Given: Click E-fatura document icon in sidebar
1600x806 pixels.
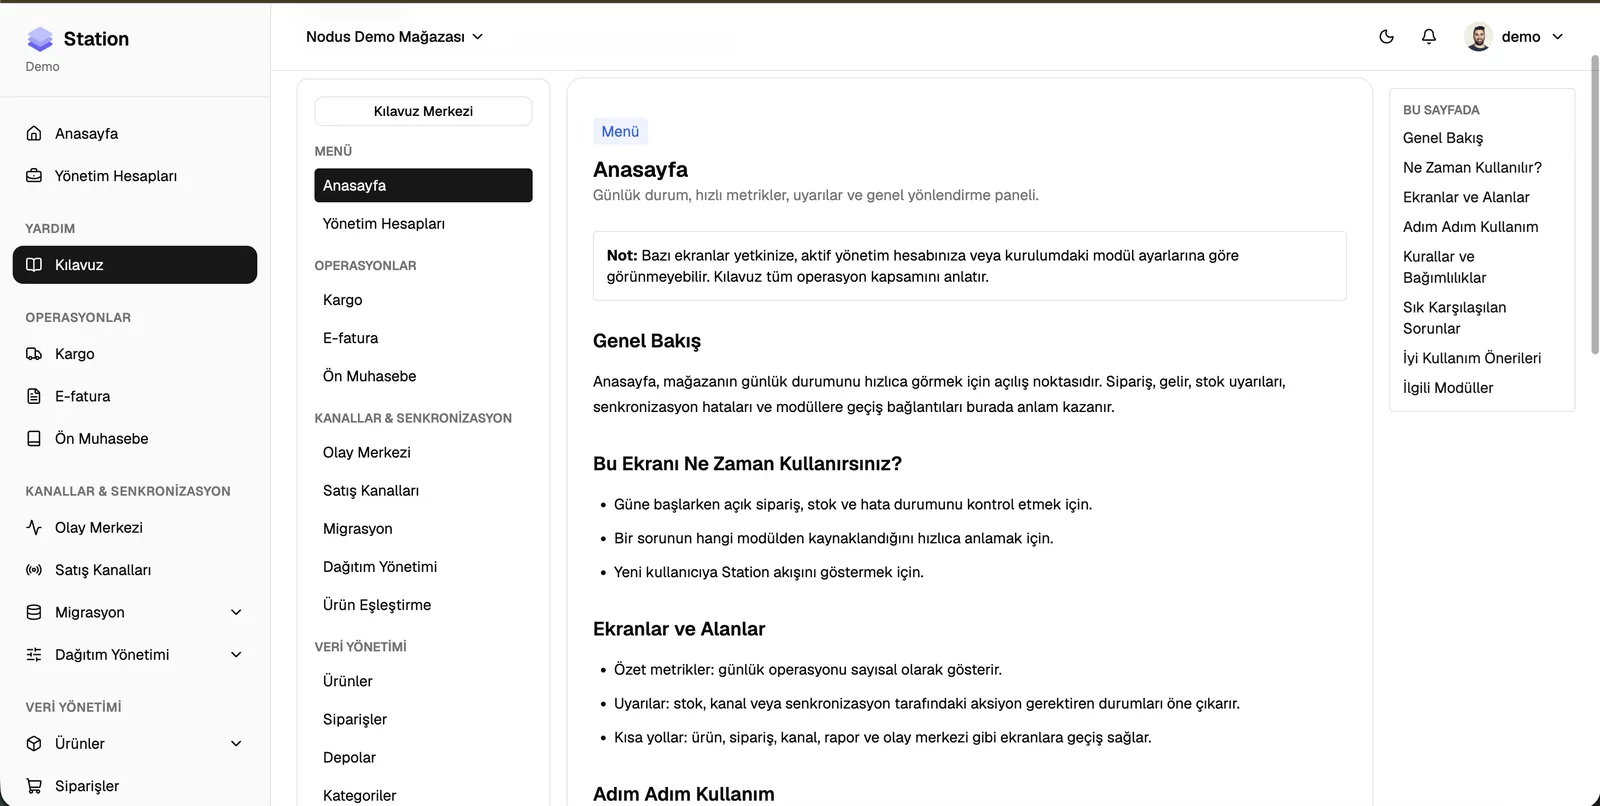Looking at the screenshot, I should coord(34,396).
